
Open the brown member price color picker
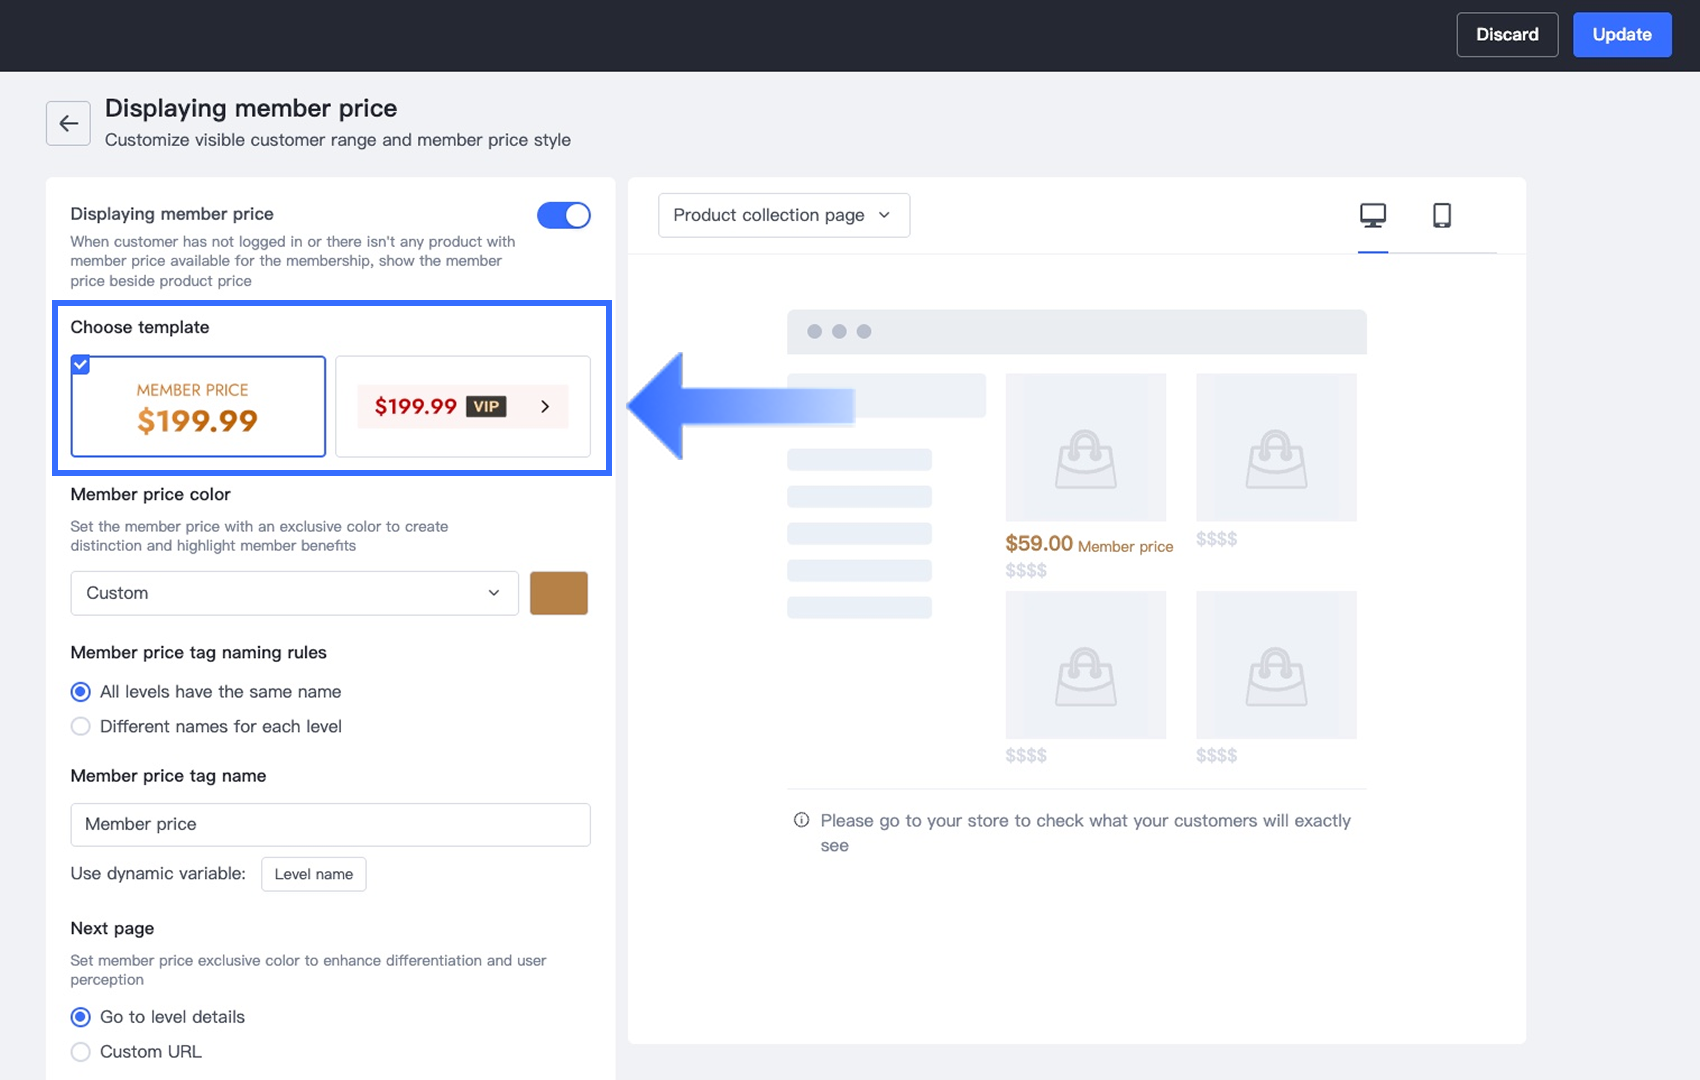pyautogui.click(x=559, y=593)
